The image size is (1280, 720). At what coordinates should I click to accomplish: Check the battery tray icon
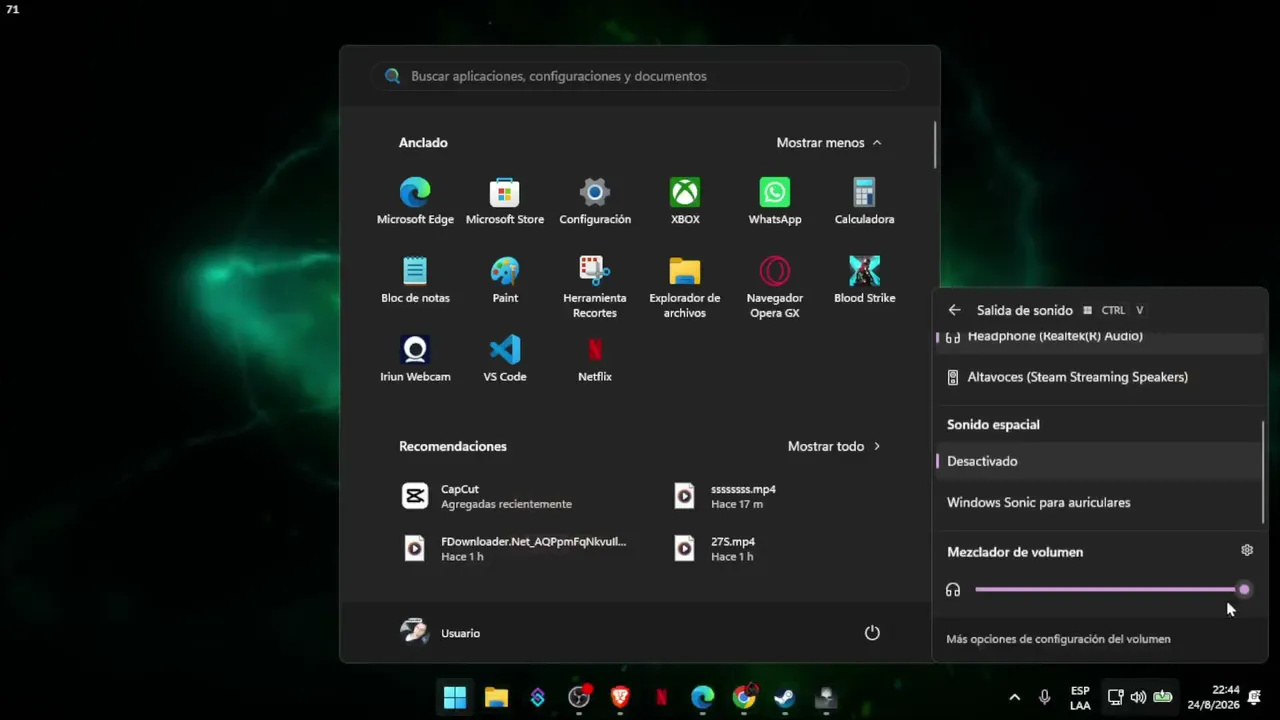pos(1163,697)
